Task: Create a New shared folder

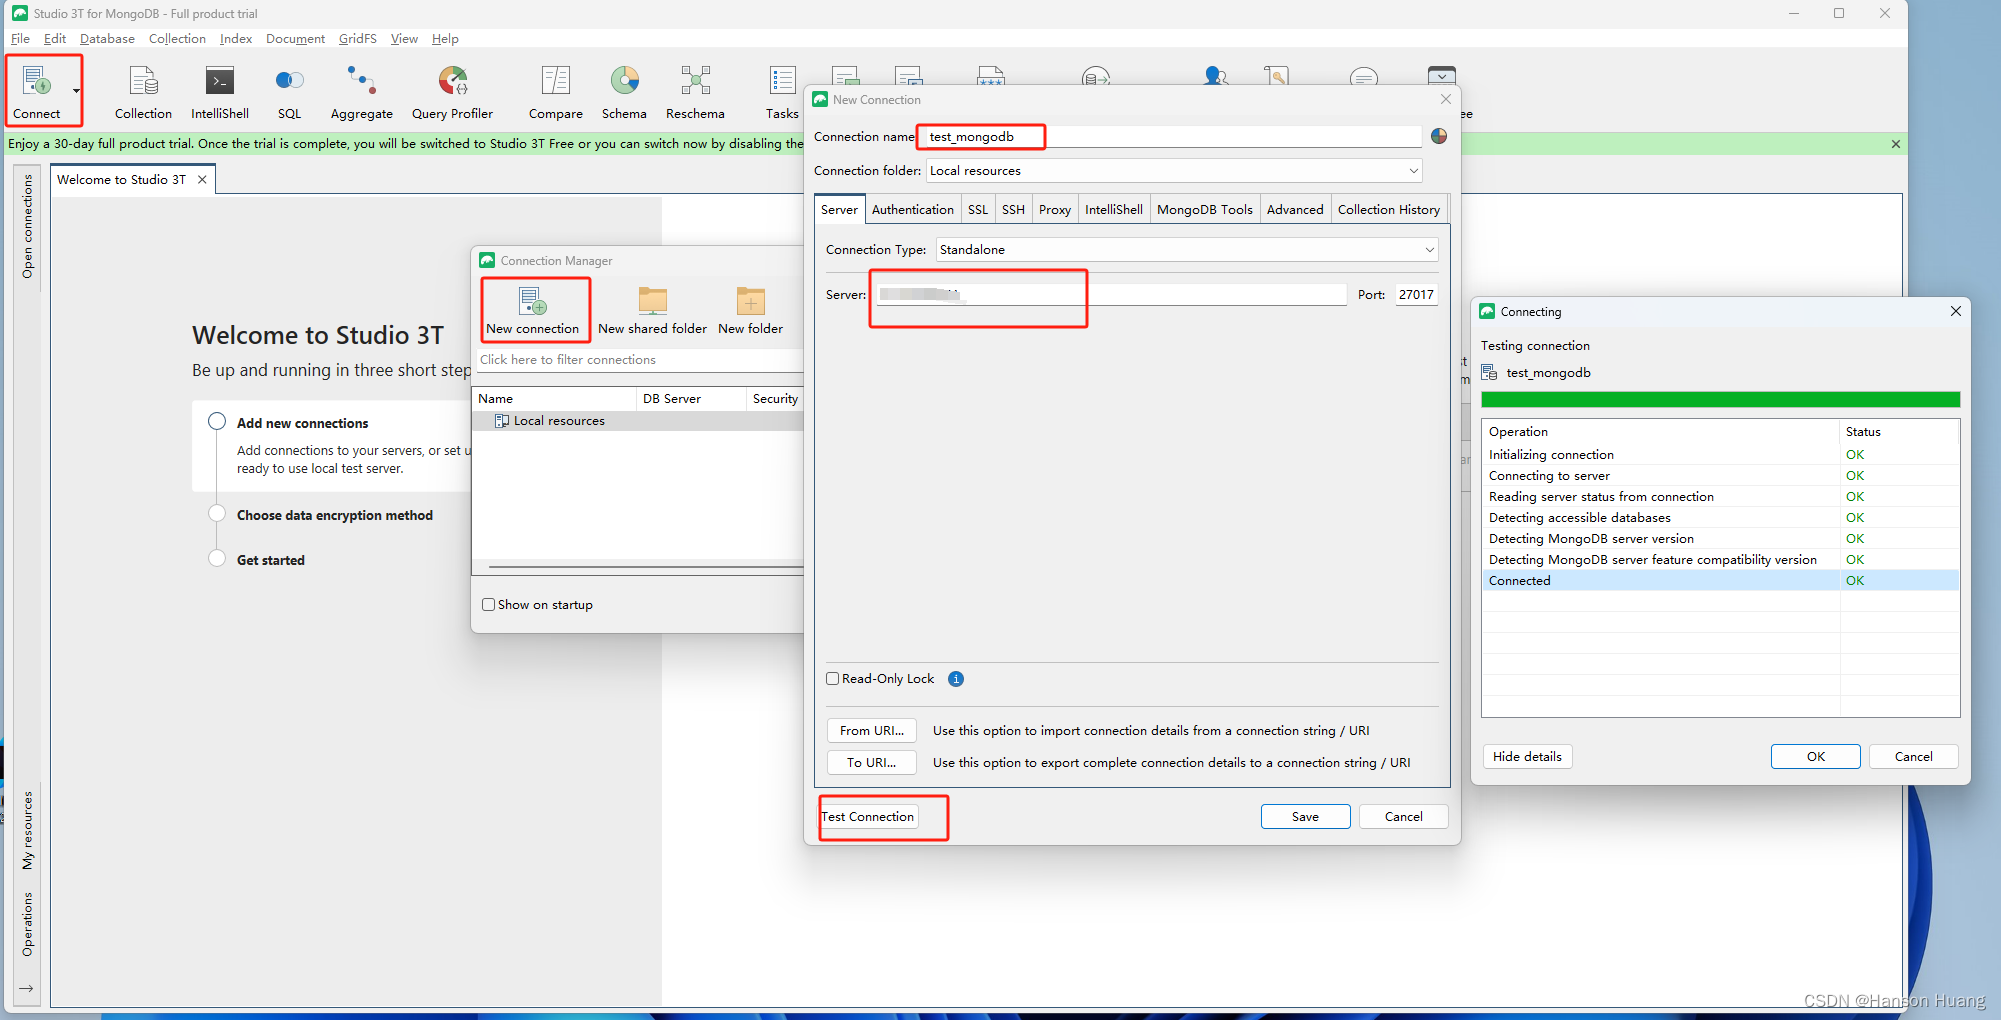Action: pos(652,311)
